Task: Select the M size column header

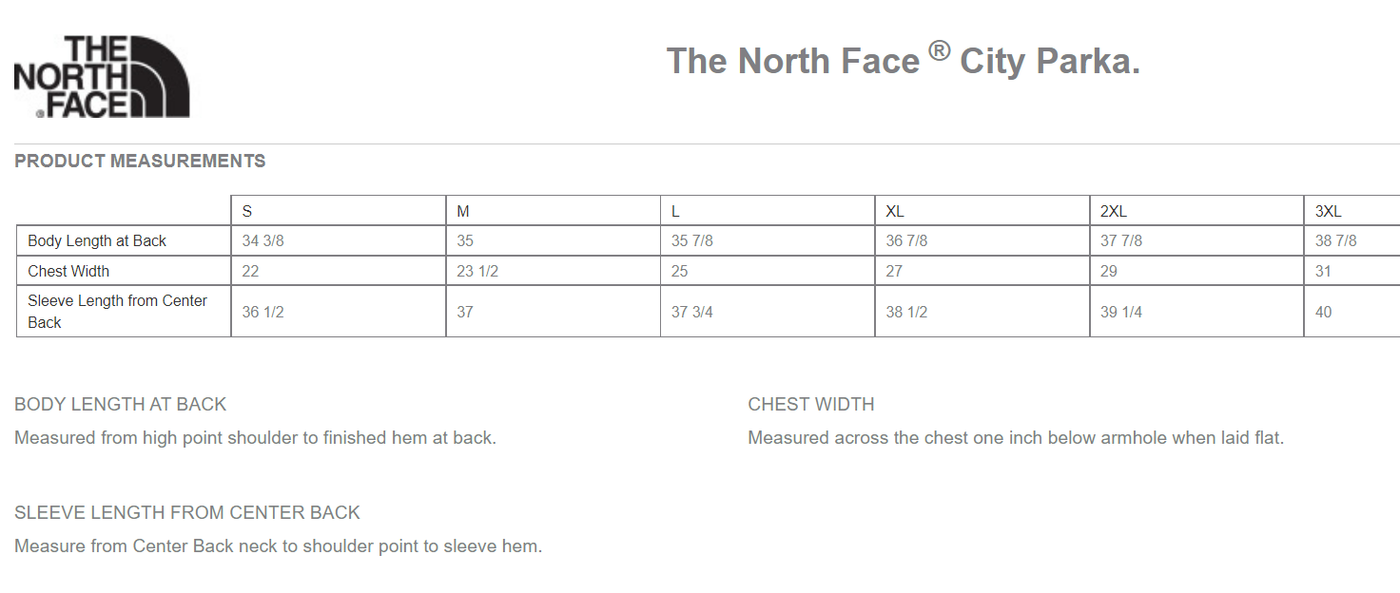Action: click(463, 211)
